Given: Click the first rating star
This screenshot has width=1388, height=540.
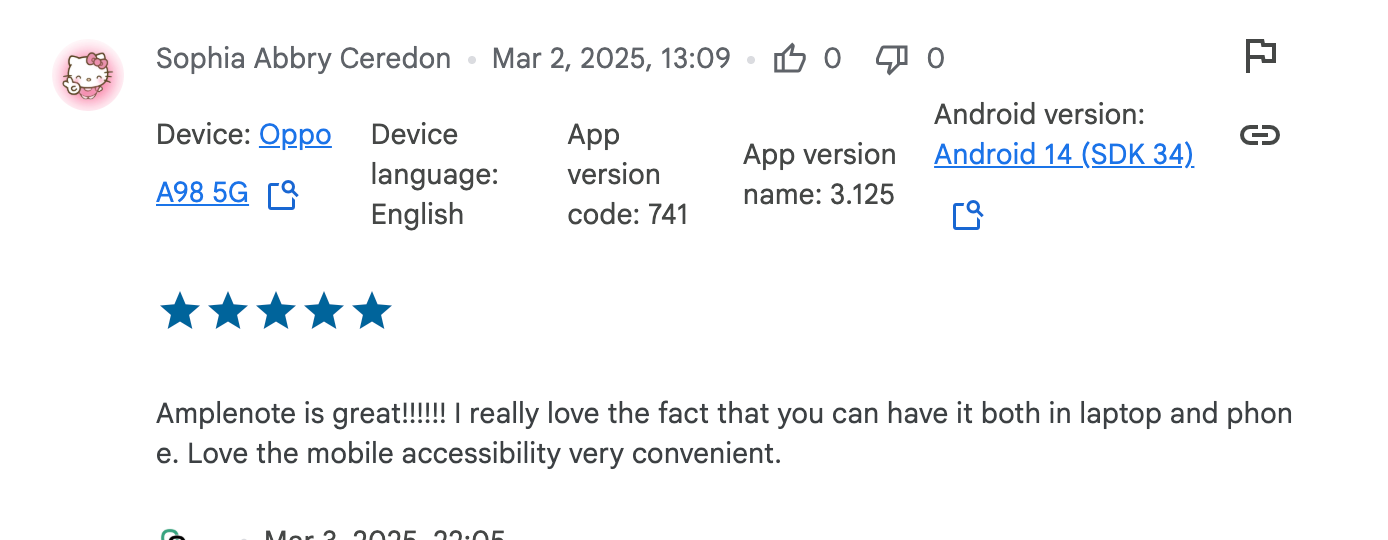Looking at the screenshot, I should [x=180, y=312].
